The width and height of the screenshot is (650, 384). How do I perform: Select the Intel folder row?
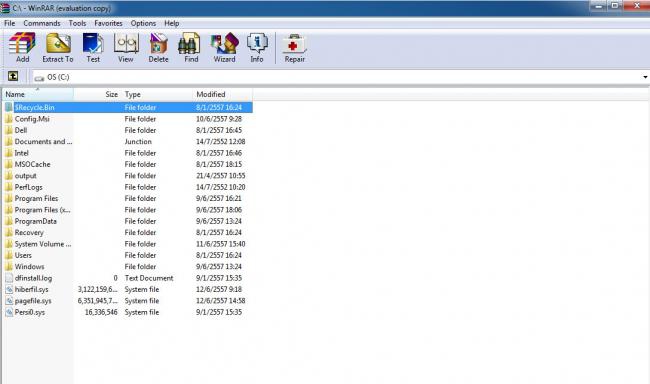[x=128, y=153]
